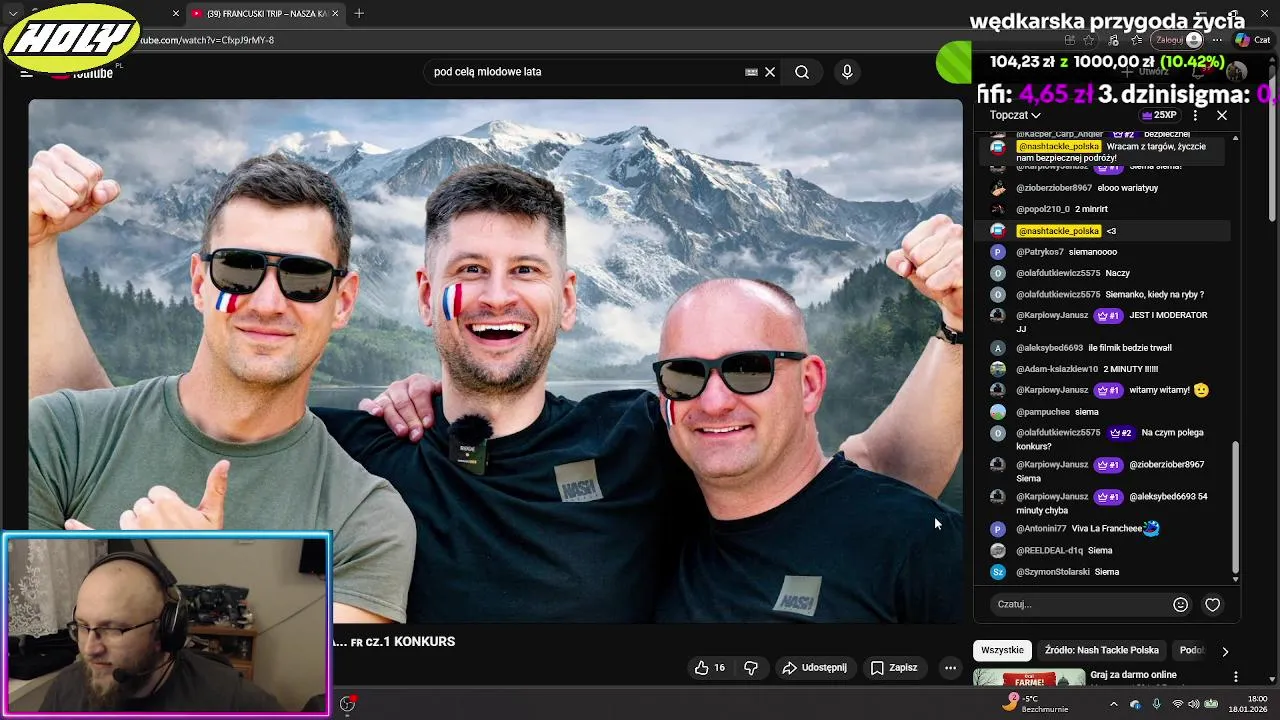Dislike the video with thumbs-down icon
Screen dimensions: 1280x720
pos(751,668)
